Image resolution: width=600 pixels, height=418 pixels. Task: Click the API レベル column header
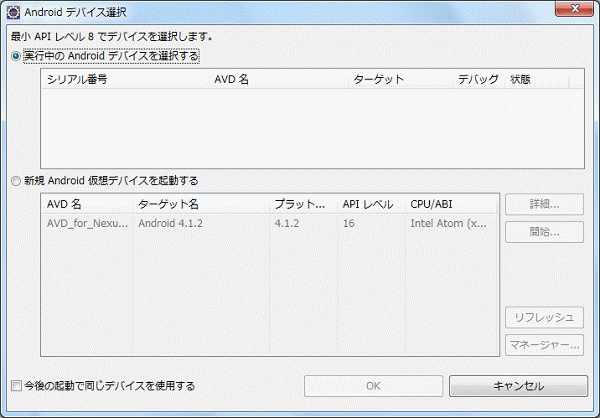click(x=371, y=204)
